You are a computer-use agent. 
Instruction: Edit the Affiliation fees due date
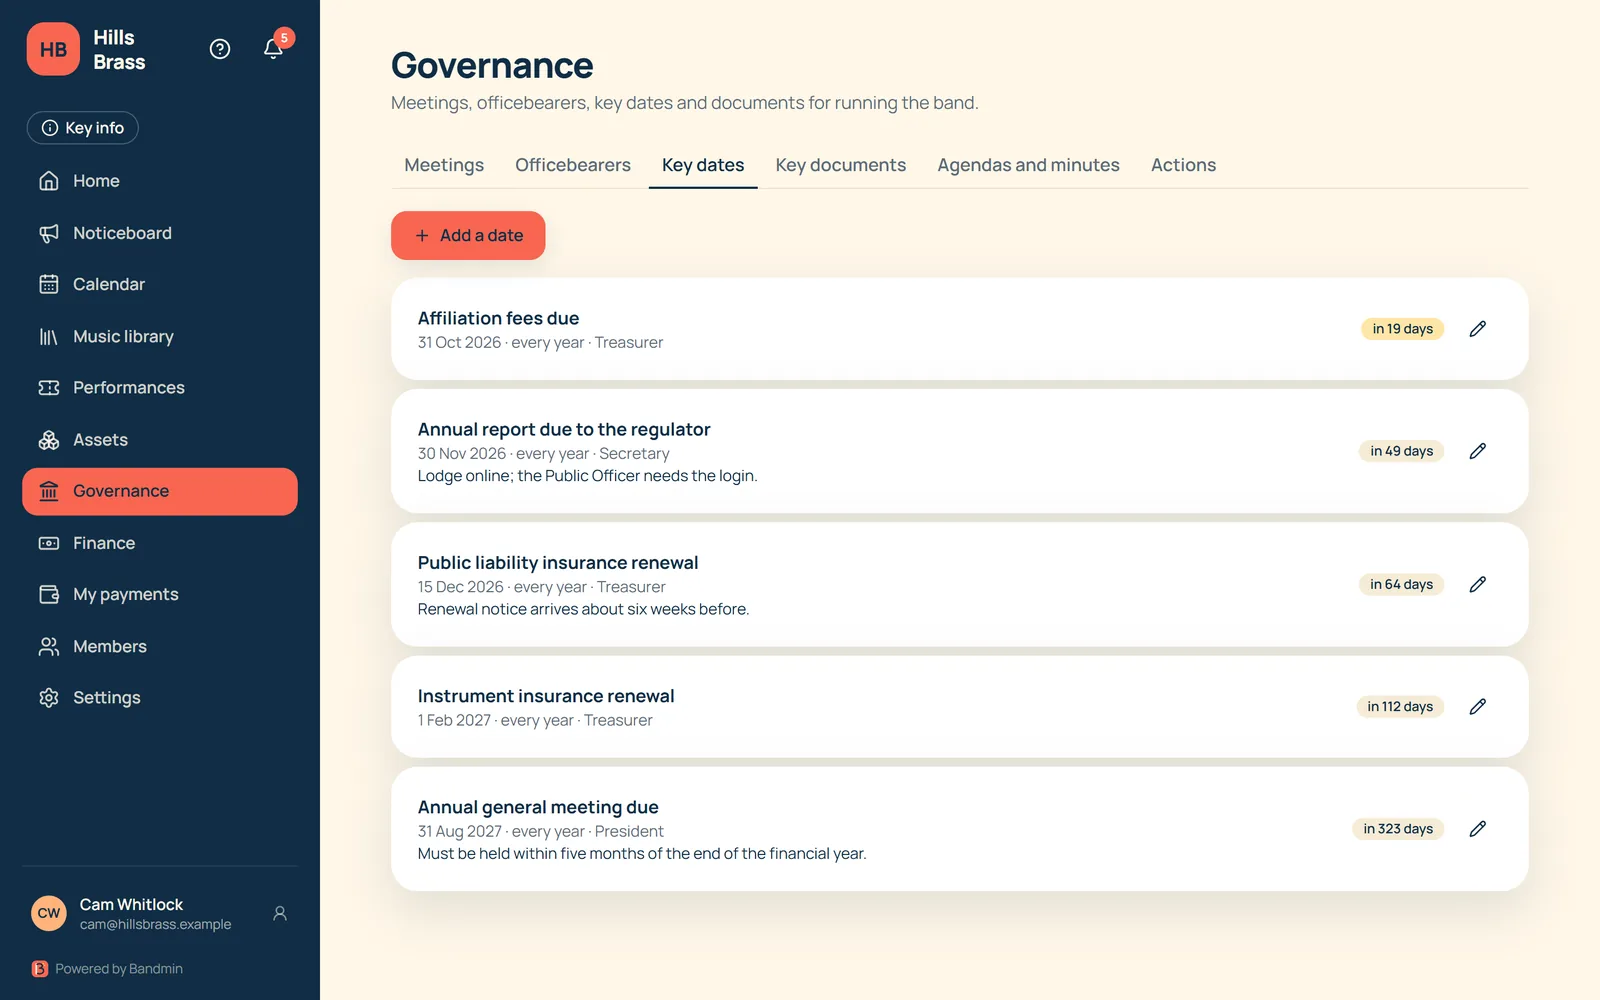coord(1477,329)
